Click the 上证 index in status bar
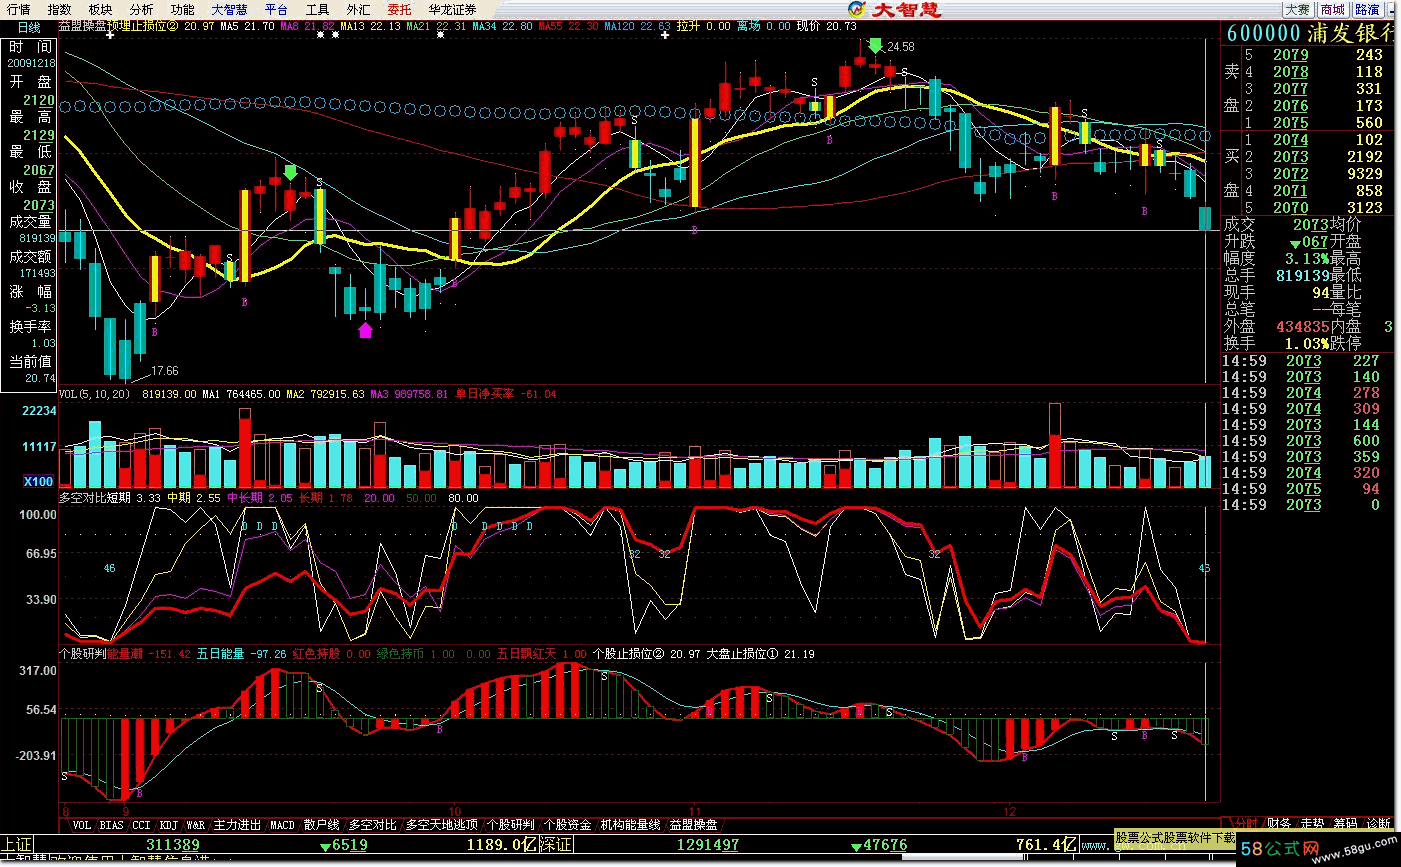Screen dimensions: 1401x867 coord(17,845)
